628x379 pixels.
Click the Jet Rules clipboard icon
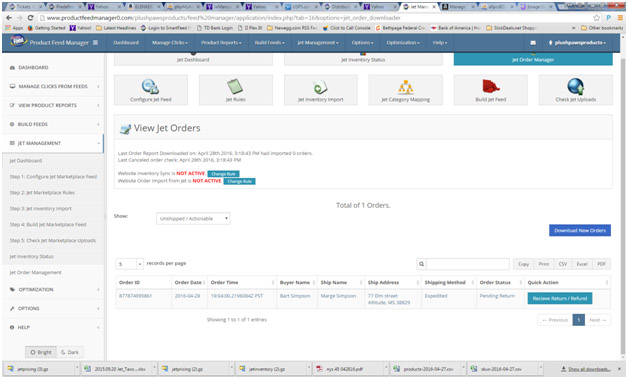click(x=235, y=87)
